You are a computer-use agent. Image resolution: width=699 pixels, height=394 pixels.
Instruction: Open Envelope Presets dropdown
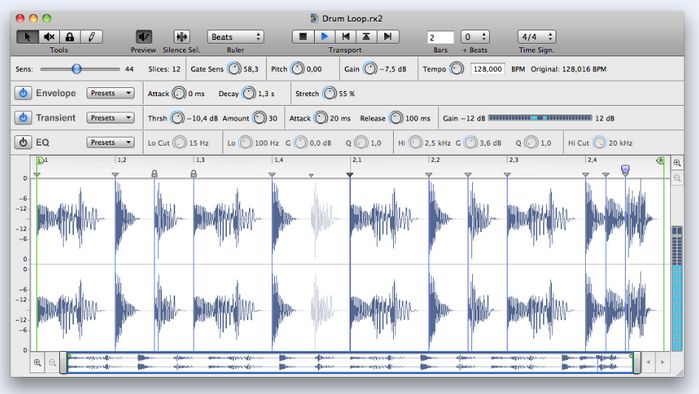coord(111,93)
